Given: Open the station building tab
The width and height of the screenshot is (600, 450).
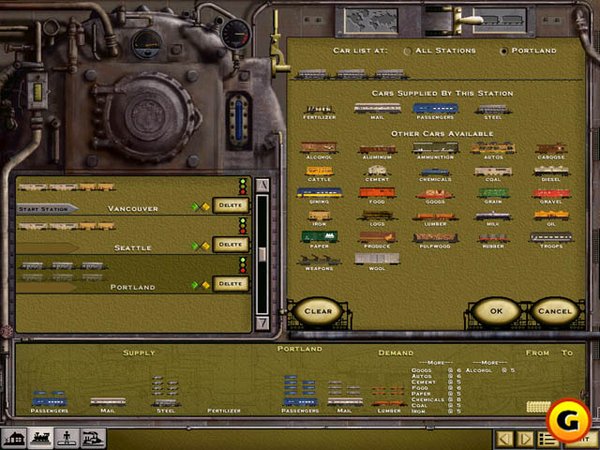Looking at the screenshot, I should [15, 438].
